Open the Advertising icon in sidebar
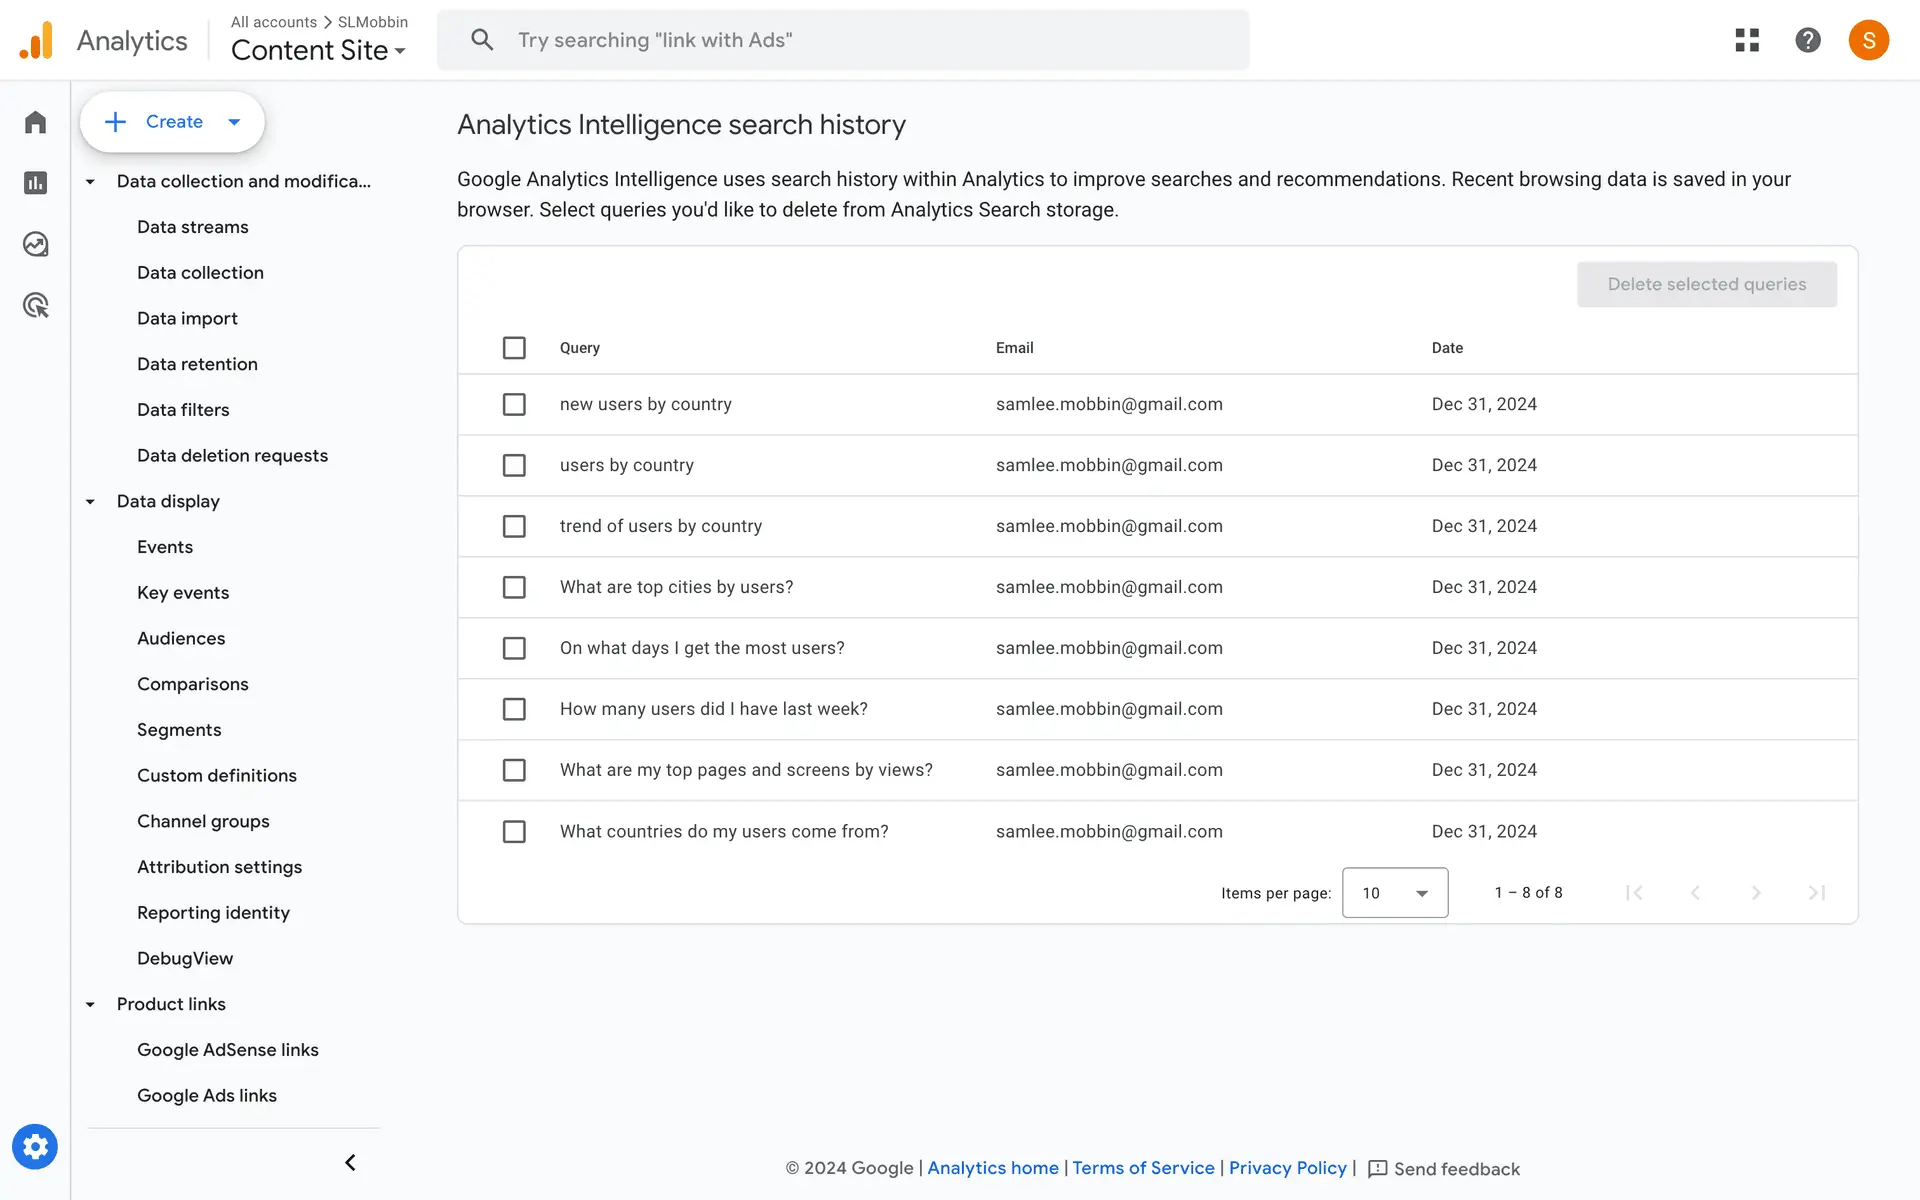1920x1200 pixels. point(36,305)
